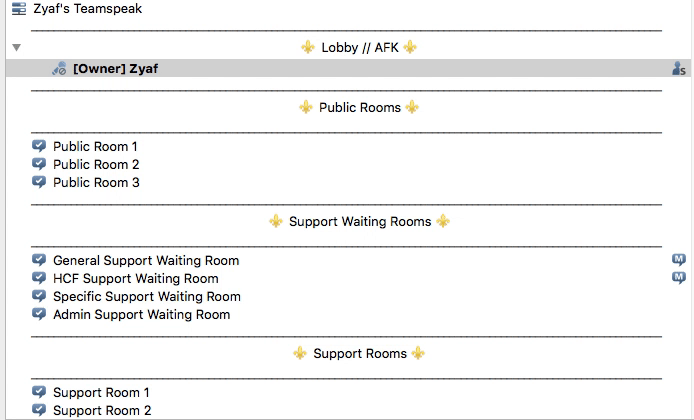
Task: Click moderated icon on HCF Support Waiting Room
Action: (679, 278)
